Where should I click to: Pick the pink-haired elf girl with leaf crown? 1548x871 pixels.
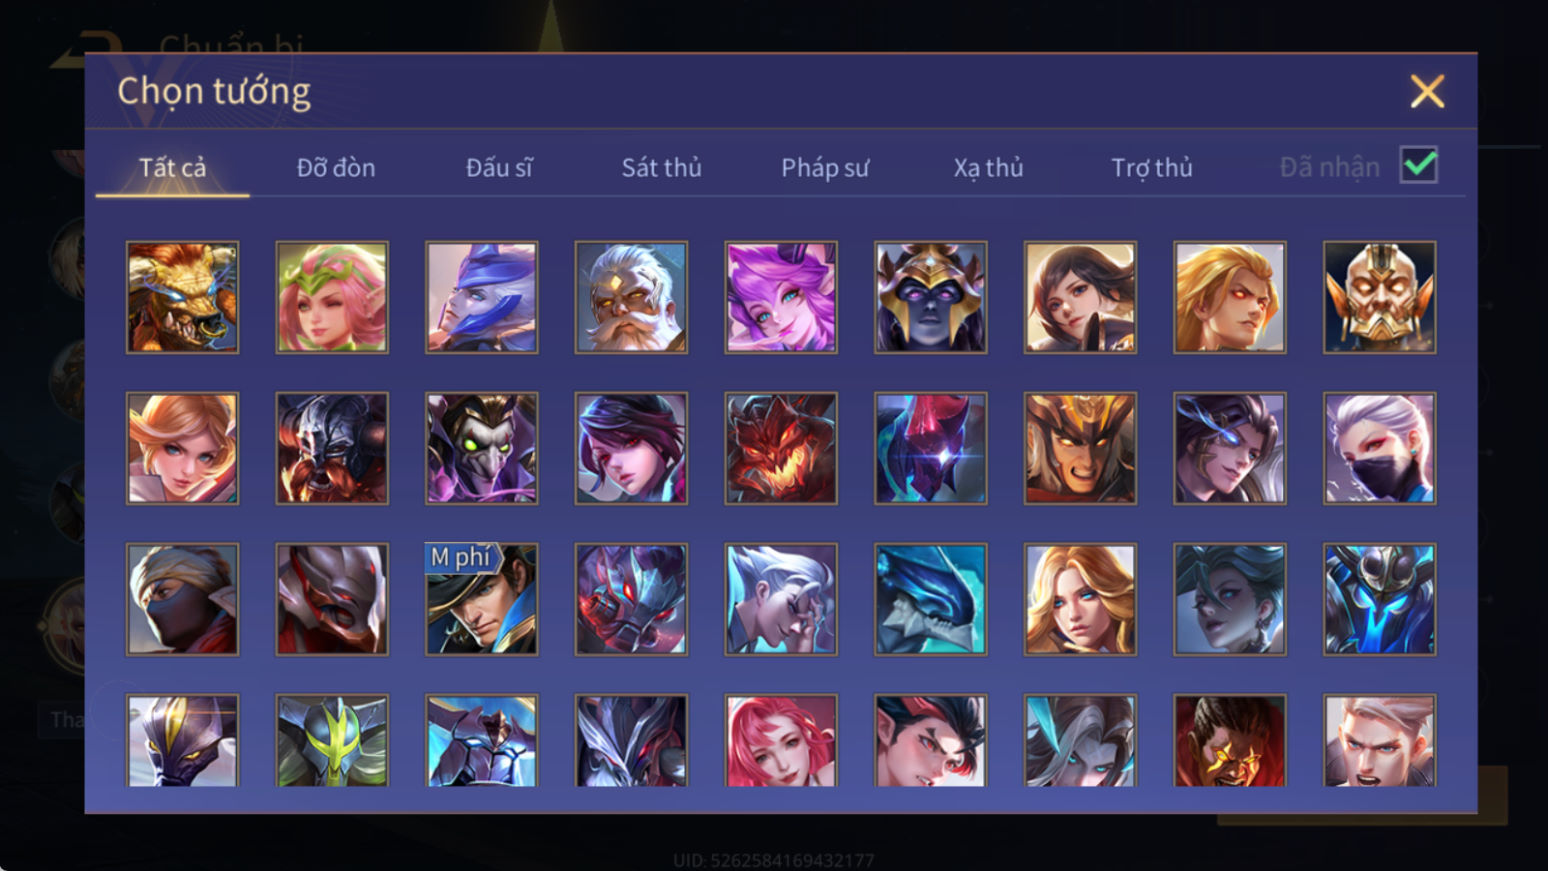(x=332, y=297)
